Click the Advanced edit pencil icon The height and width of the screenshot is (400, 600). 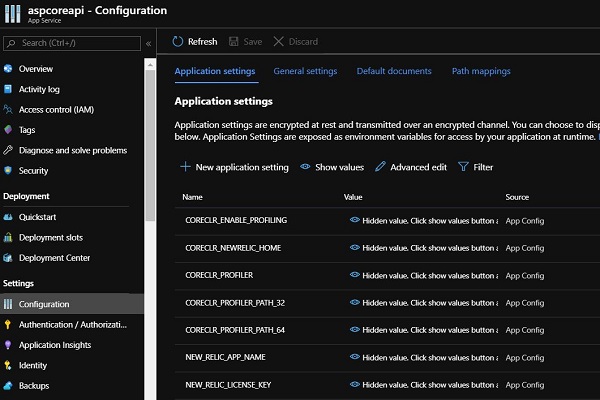pos(380,167)
